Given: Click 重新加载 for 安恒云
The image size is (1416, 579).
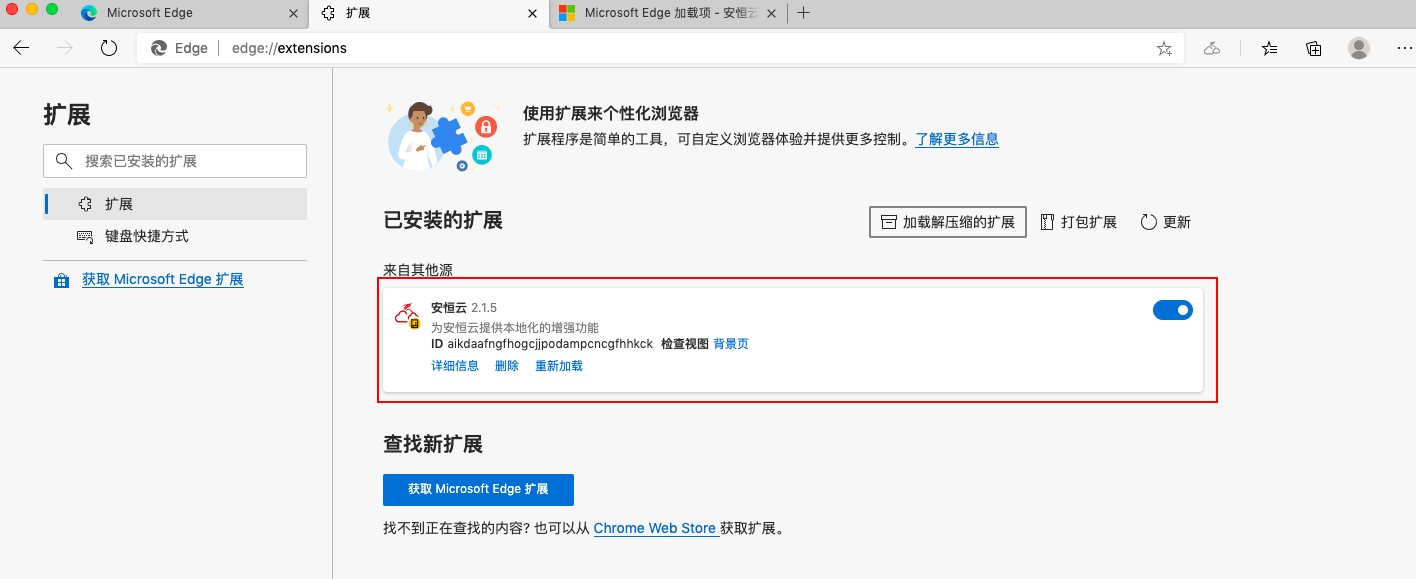Looking at the screenshot, I should click(x=559, y=366).
